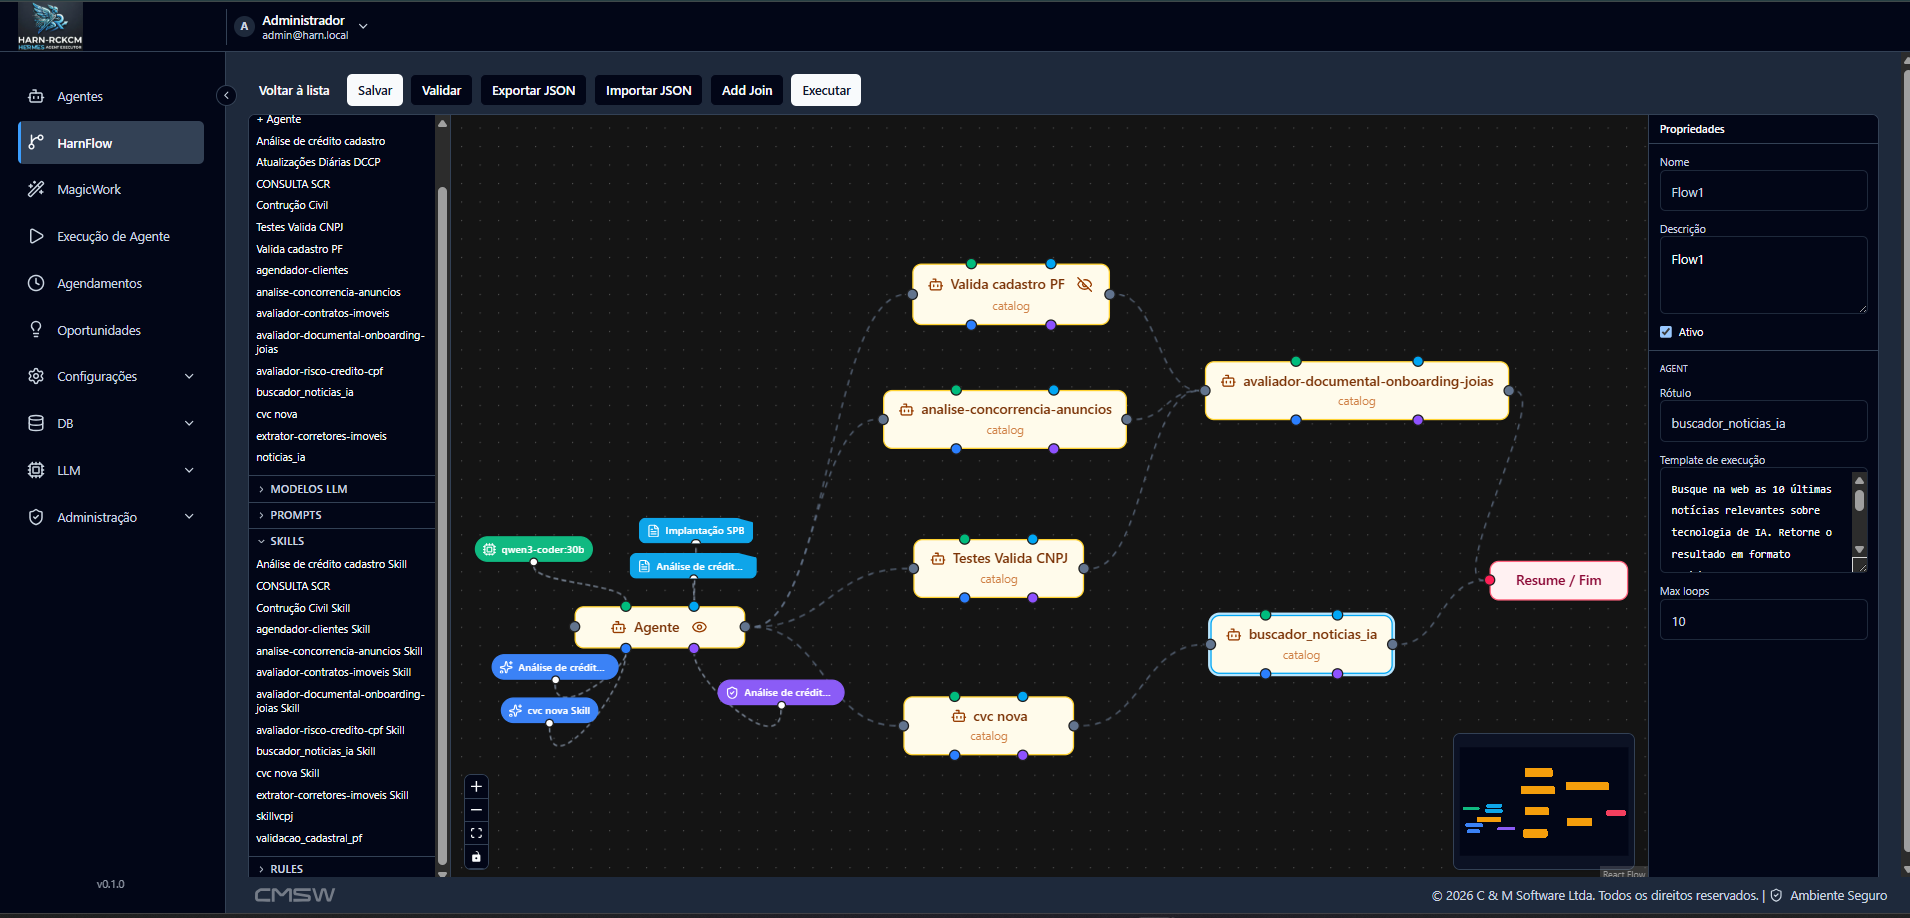Image resolution: width=1910 pixels, height=918 pixels.
Task: Toggle canvas interactivity lock
Action: coord(476,856)
